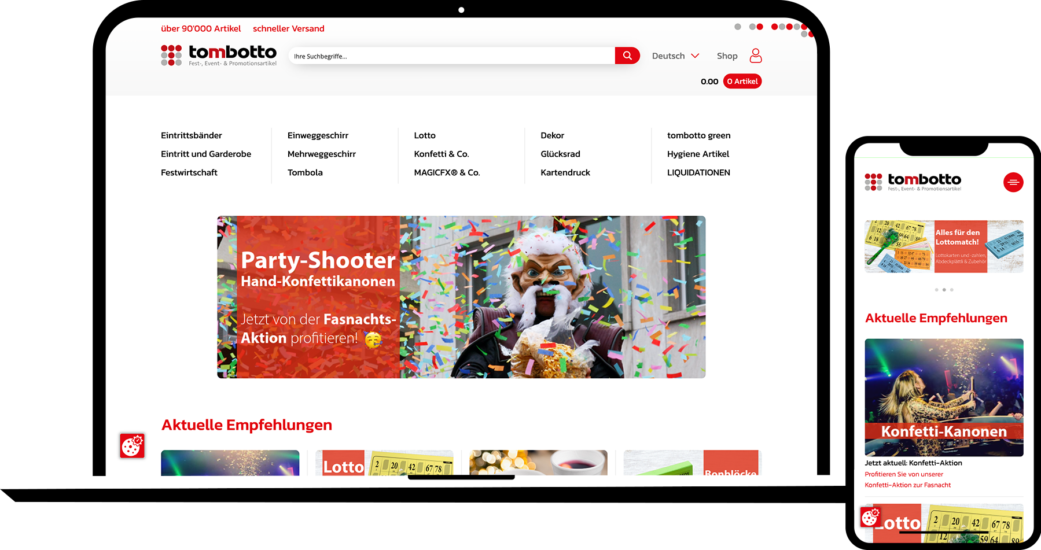This screenshot has width=1041, height=550.
Task: Go to Dekor category
Action: point(552,135)
